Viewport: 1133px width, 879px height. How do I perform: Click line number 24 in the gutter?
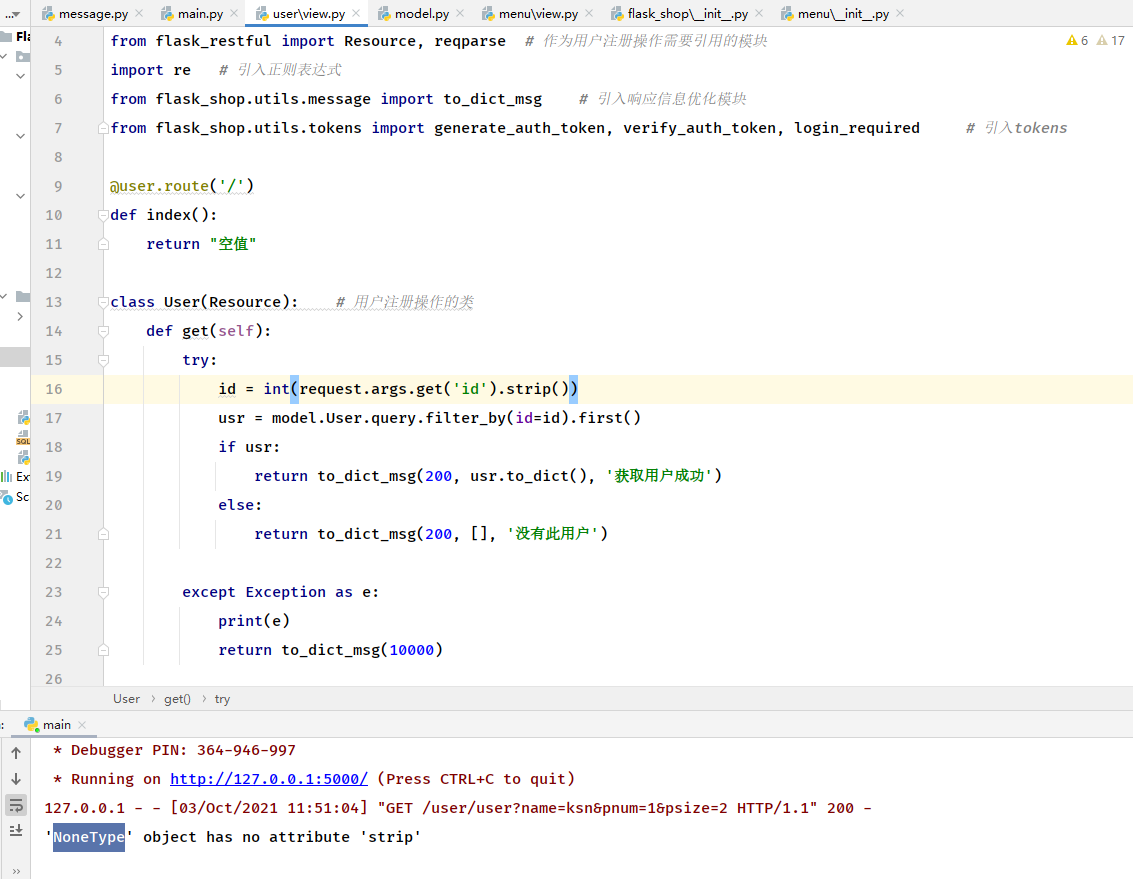pos(54,621)
